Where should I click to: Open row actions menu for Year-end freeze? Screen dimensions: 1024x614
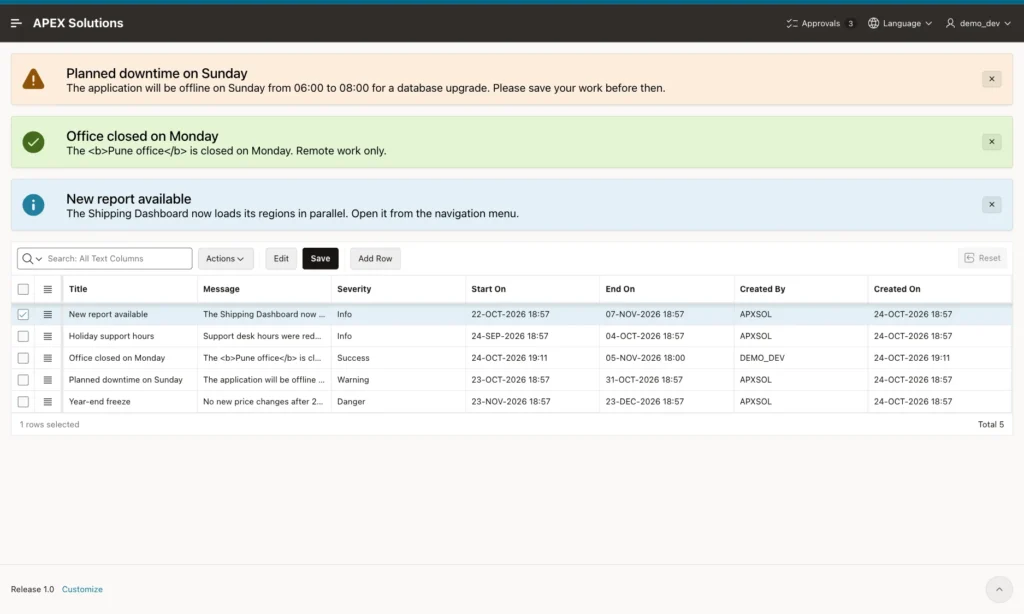pyautogui.click(x=48, y=402)
